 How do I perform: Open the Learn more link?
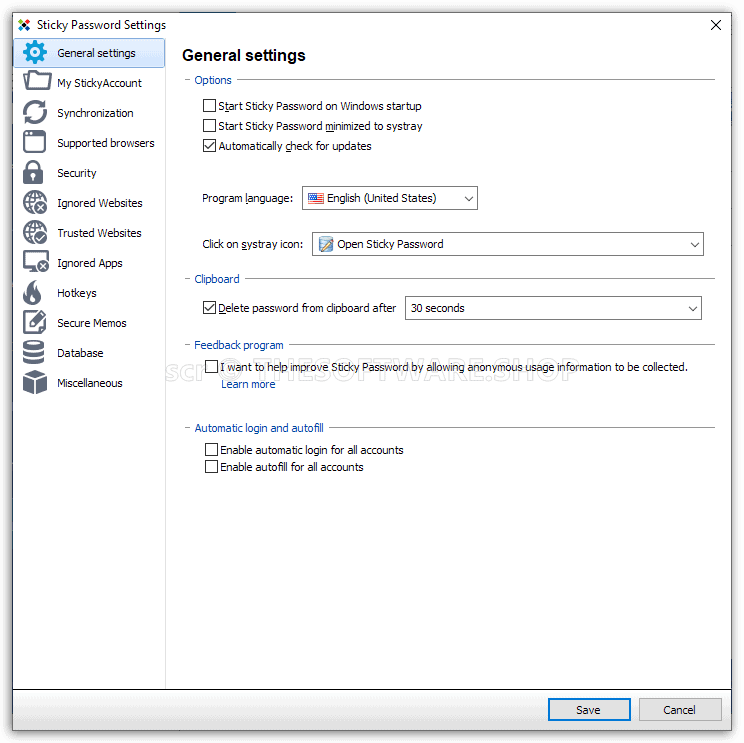248,384
